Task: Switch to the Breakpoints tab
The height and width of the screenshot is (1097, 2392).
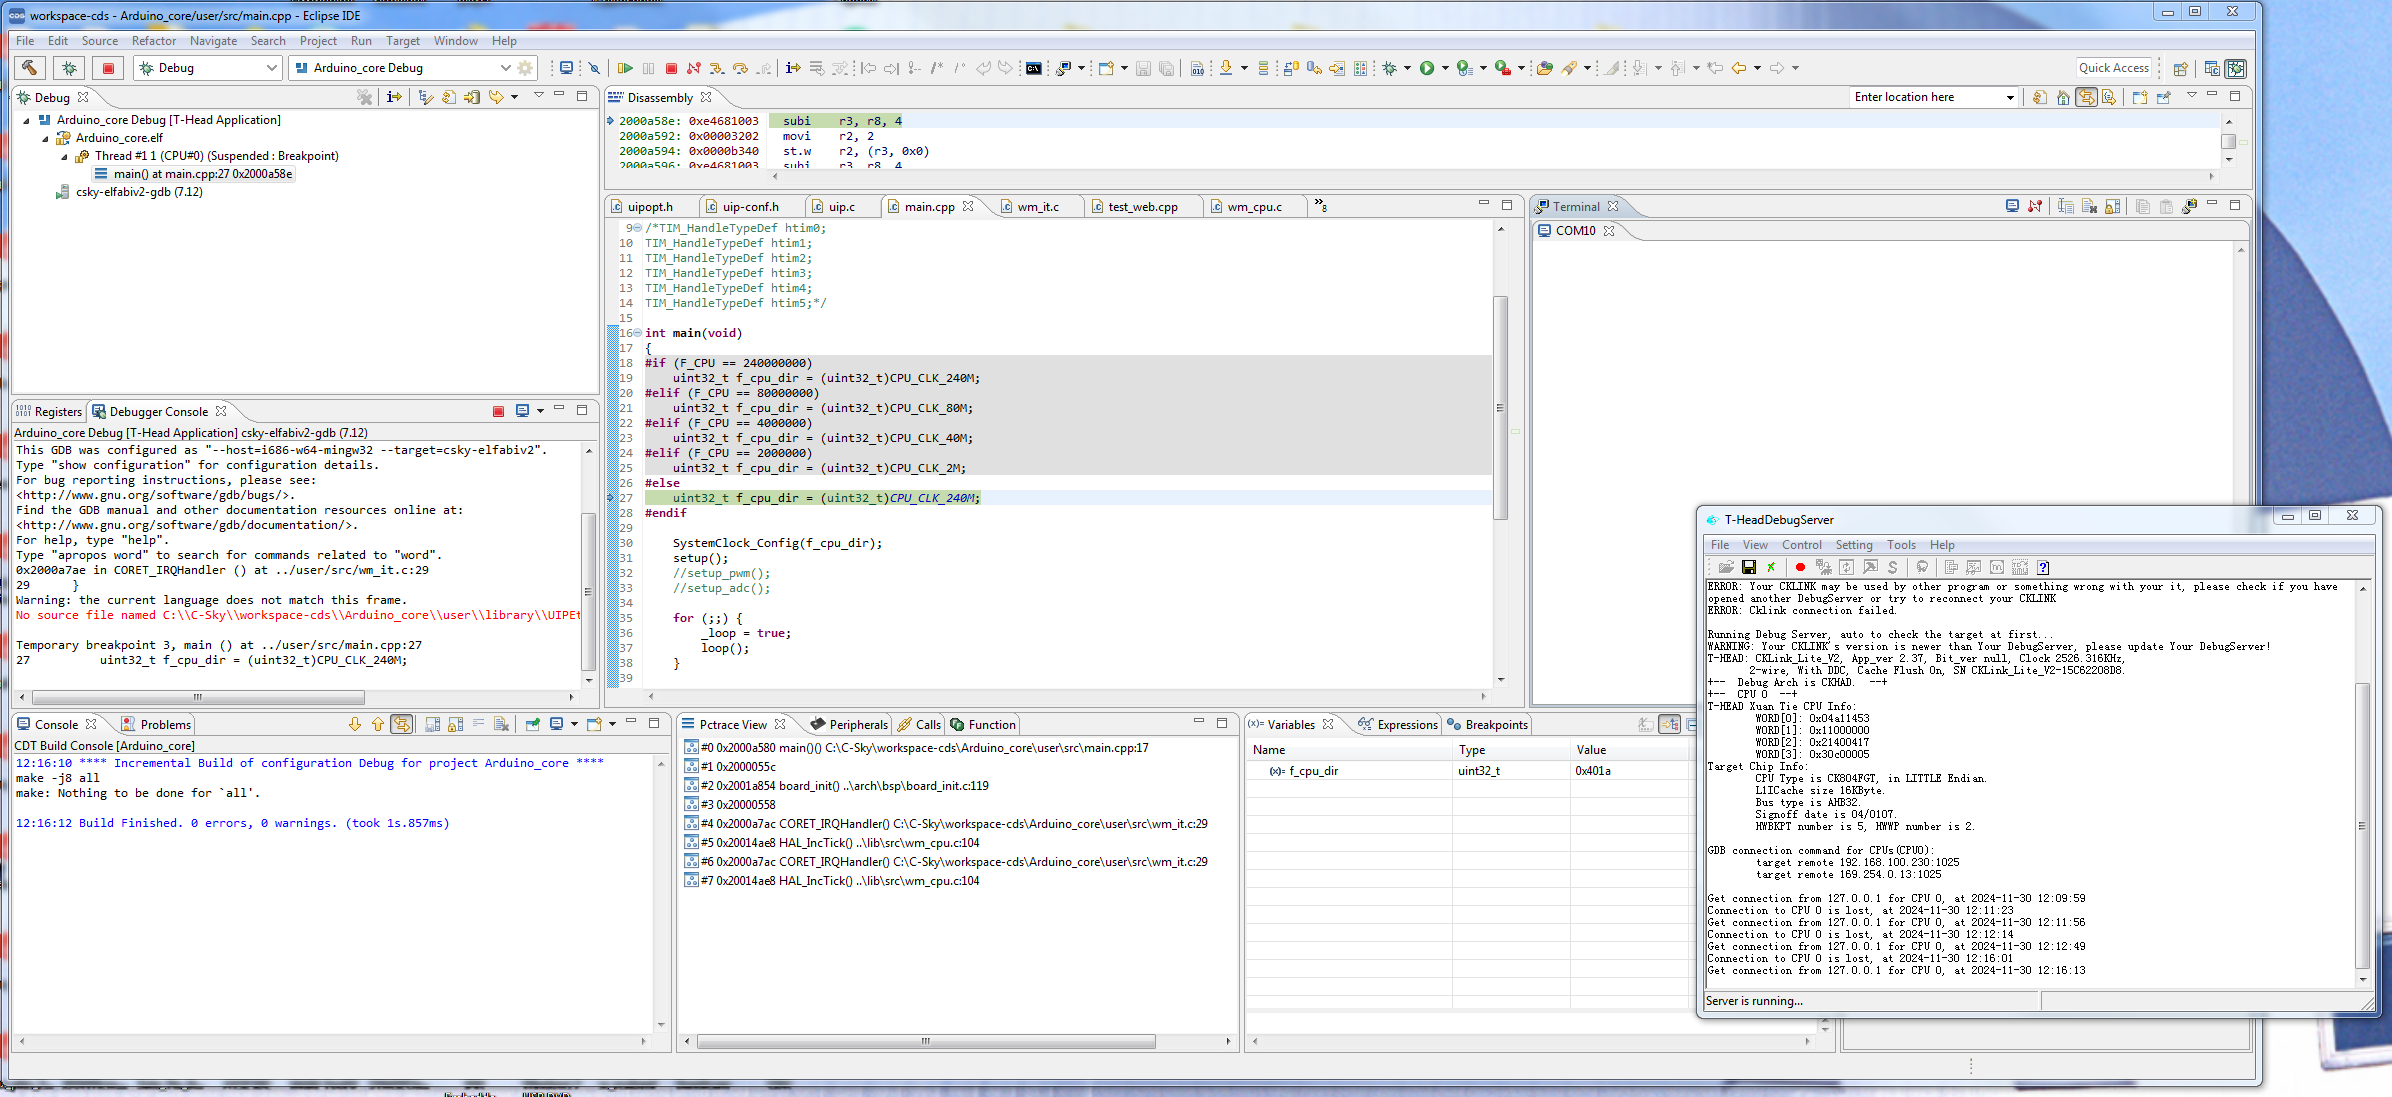Action: click(x=1488, y=724)
